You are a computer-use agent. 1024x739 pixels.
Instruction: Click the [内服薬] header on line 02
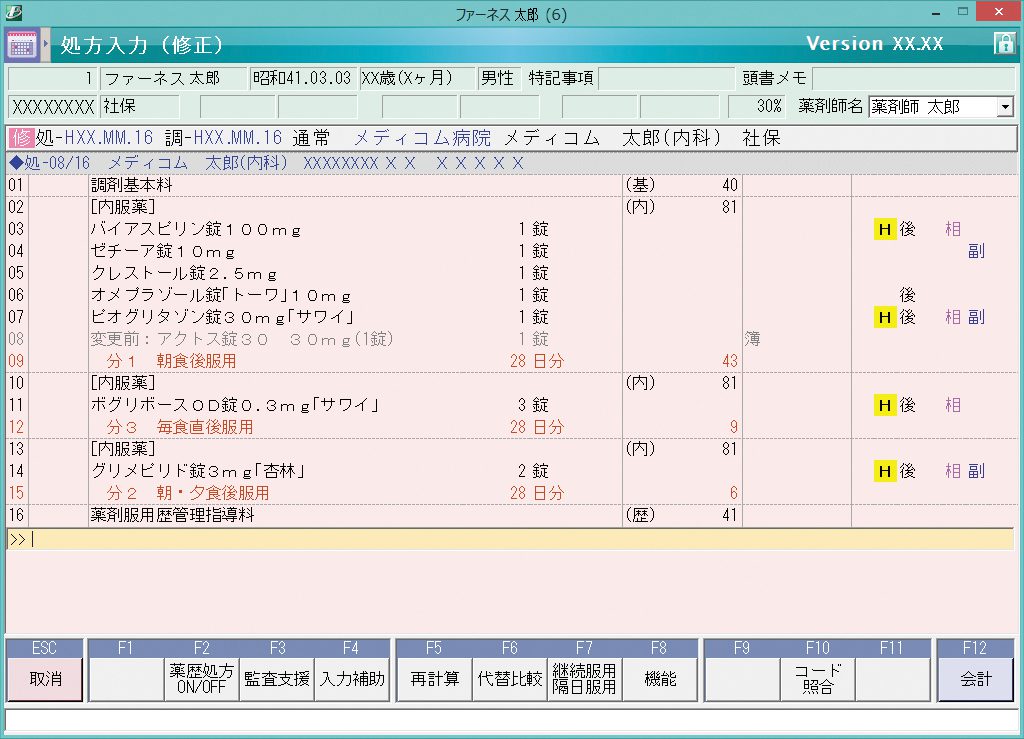coord(123,207)
